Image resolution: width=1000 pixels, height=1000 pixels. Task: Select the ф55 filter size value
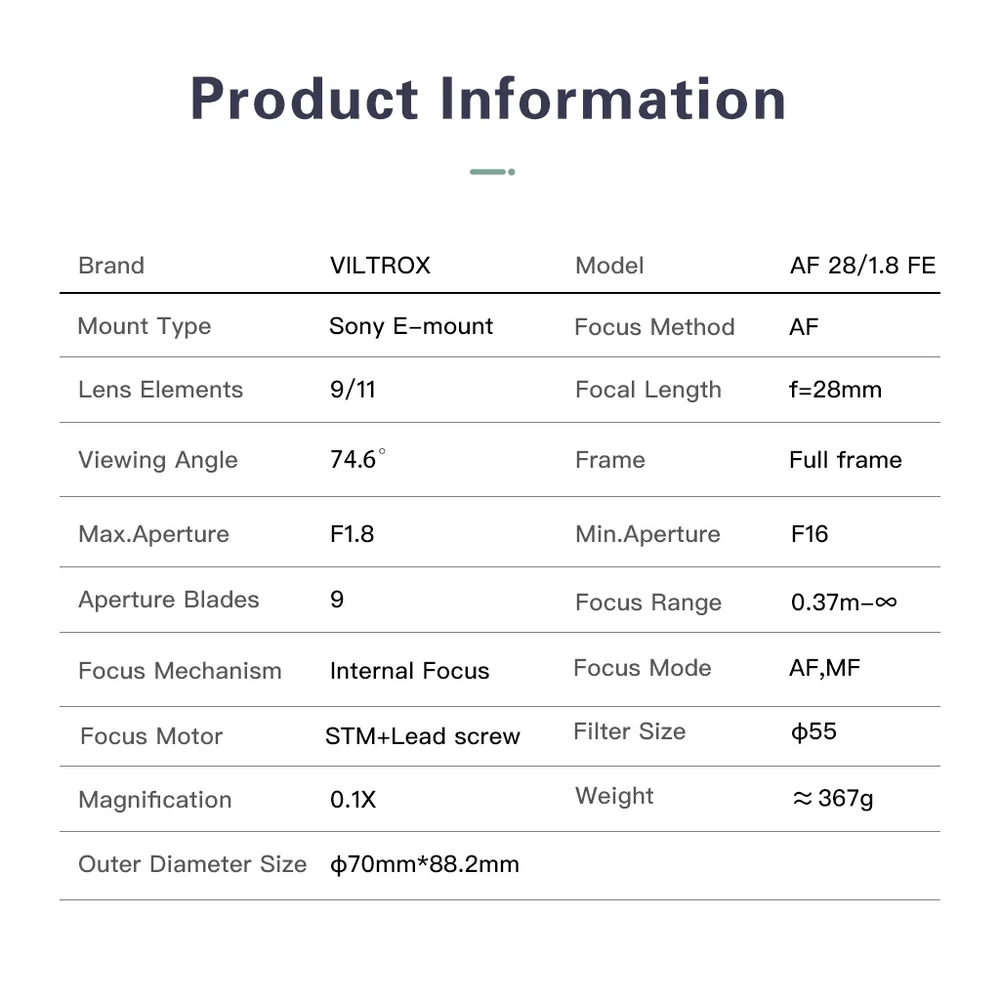tap(813, 732)
